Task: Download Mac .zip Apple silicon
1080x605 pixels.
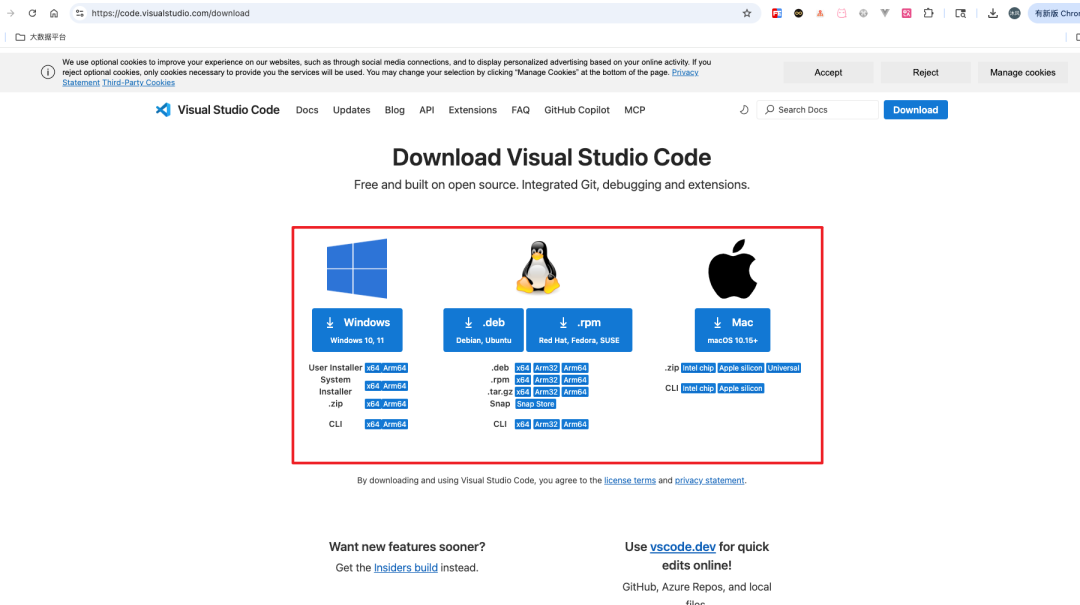Action: pyautogui.click(x=740, y=368)
